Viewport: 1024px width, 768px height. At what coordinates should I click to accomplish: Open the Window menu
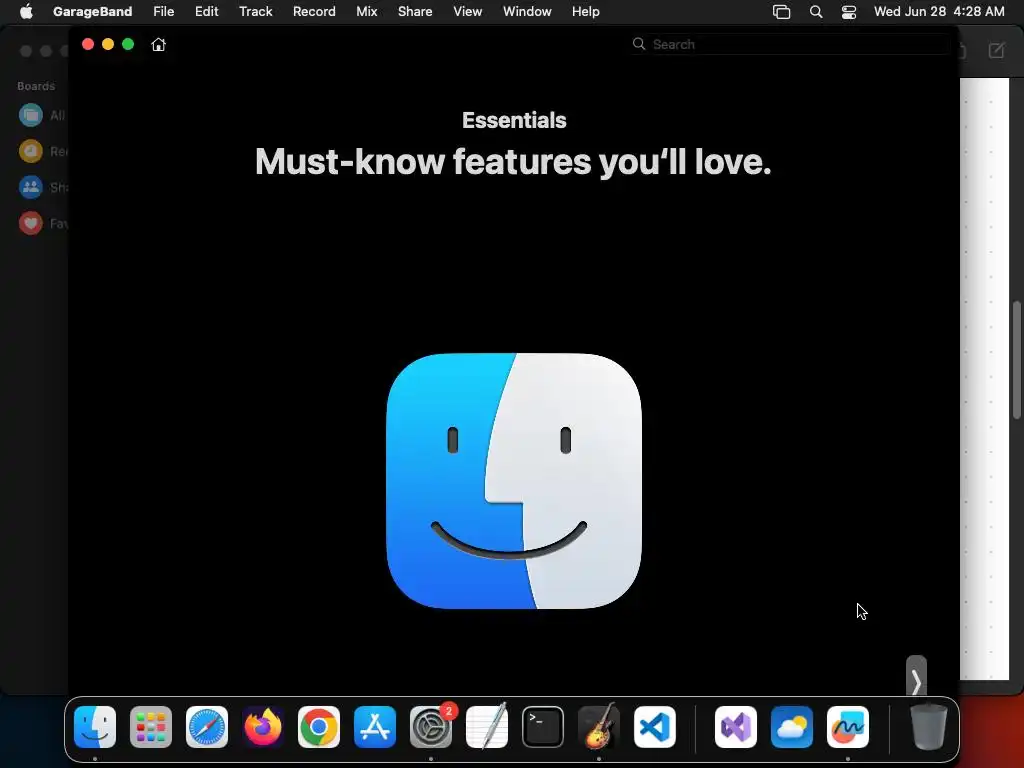(x=527, y=11)
